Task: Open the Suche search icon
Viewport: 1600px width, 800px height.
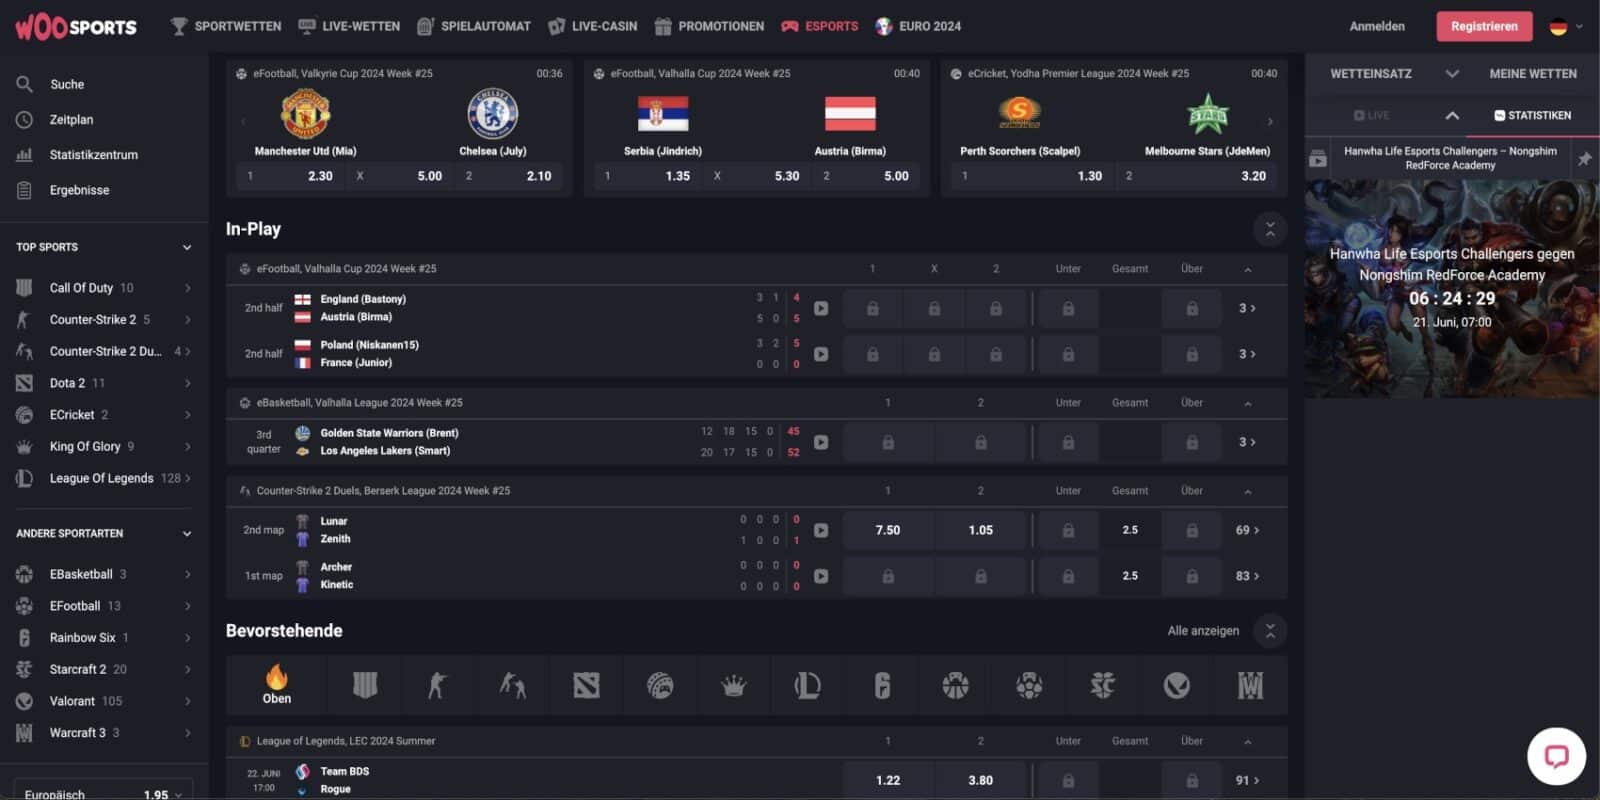Action: [25, 84]
